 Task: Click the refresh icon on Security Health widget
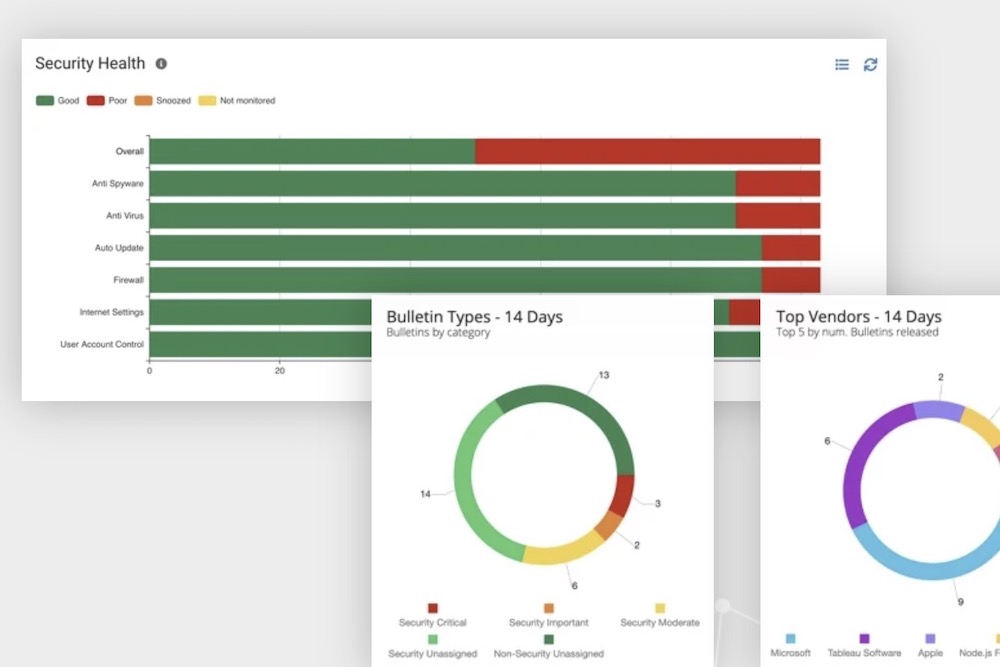870,64
